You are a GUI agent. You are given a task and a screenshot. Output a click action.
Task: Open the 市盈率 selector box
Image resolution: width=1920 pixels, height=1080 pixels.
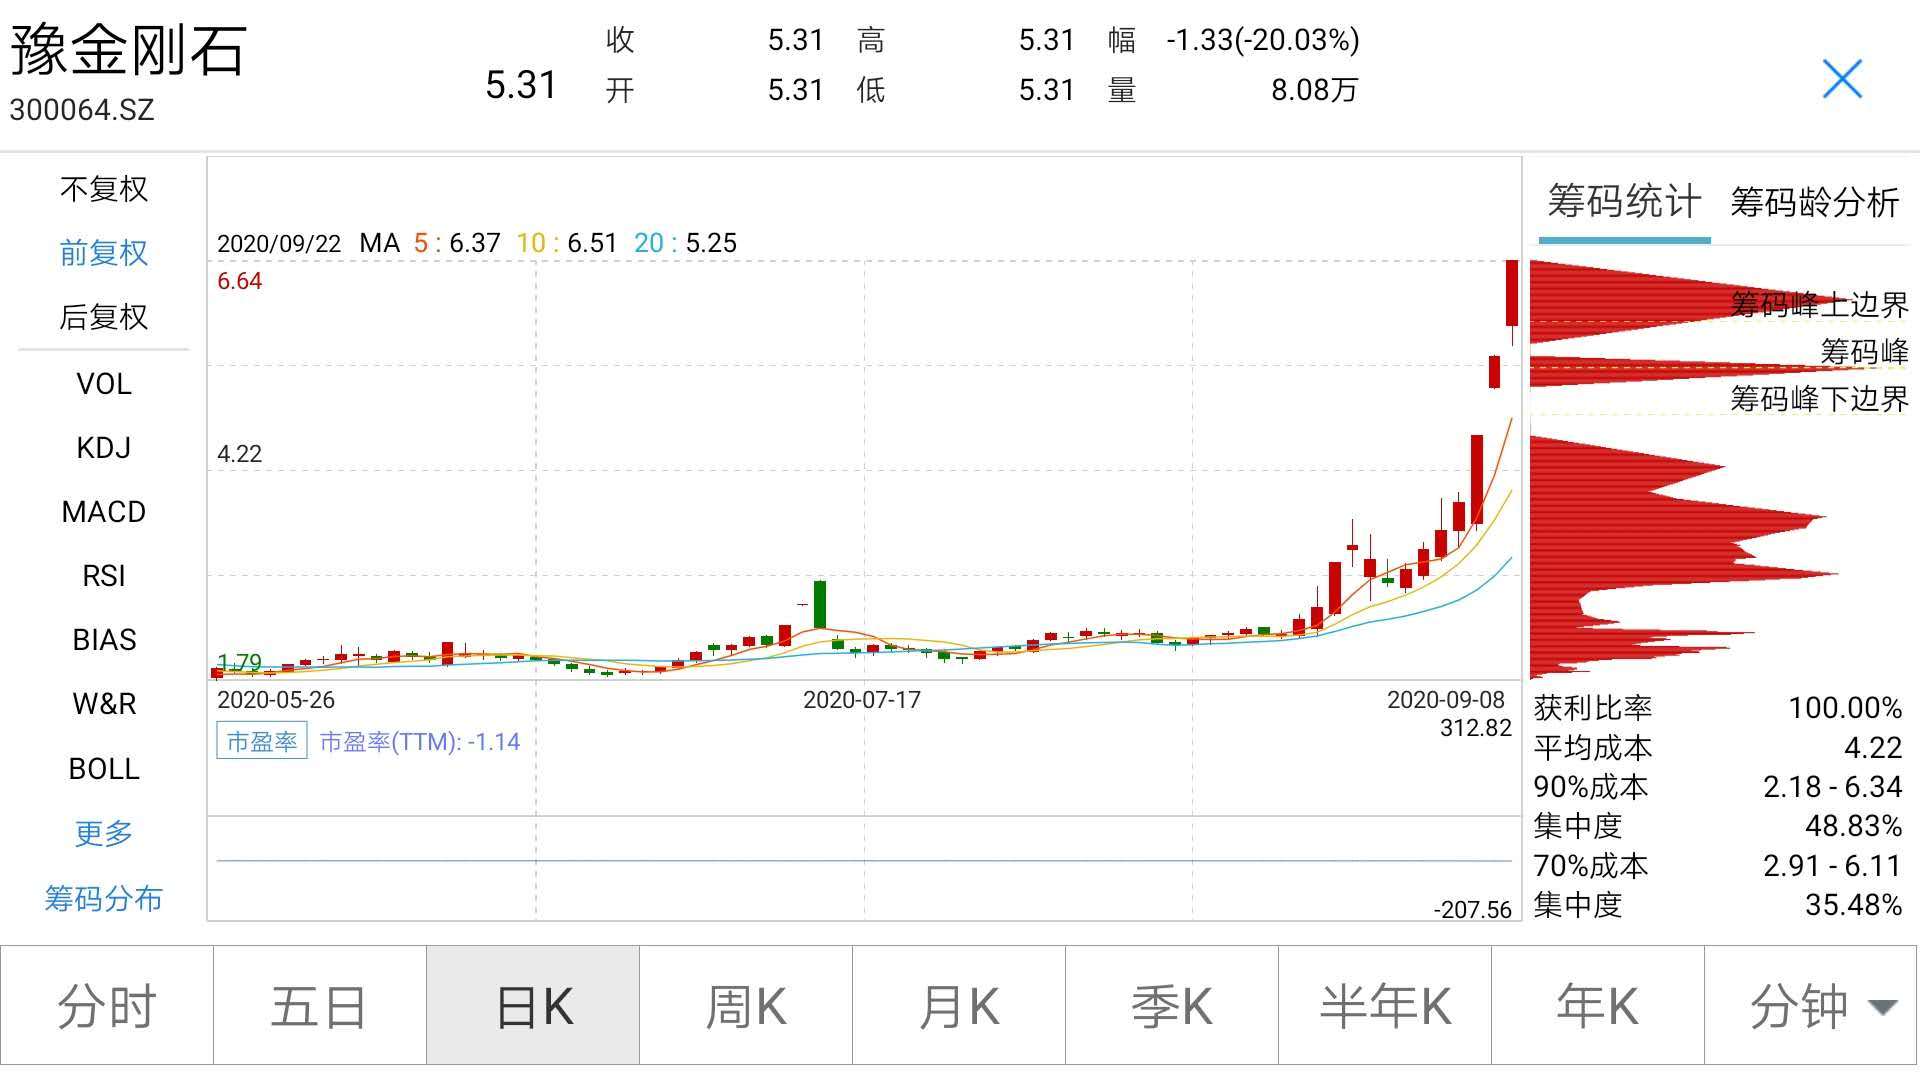pos(261,742)
